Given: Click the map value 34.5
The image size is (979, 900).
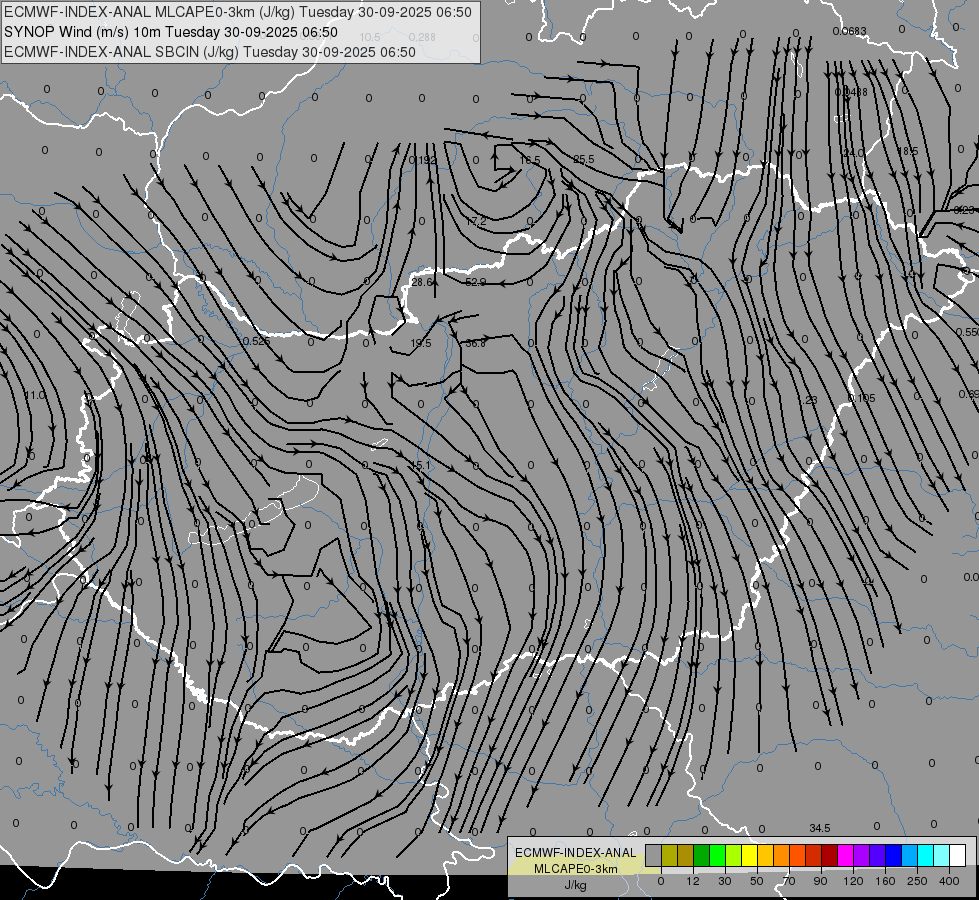Looking at the screenshot, I should click(820, 828).
